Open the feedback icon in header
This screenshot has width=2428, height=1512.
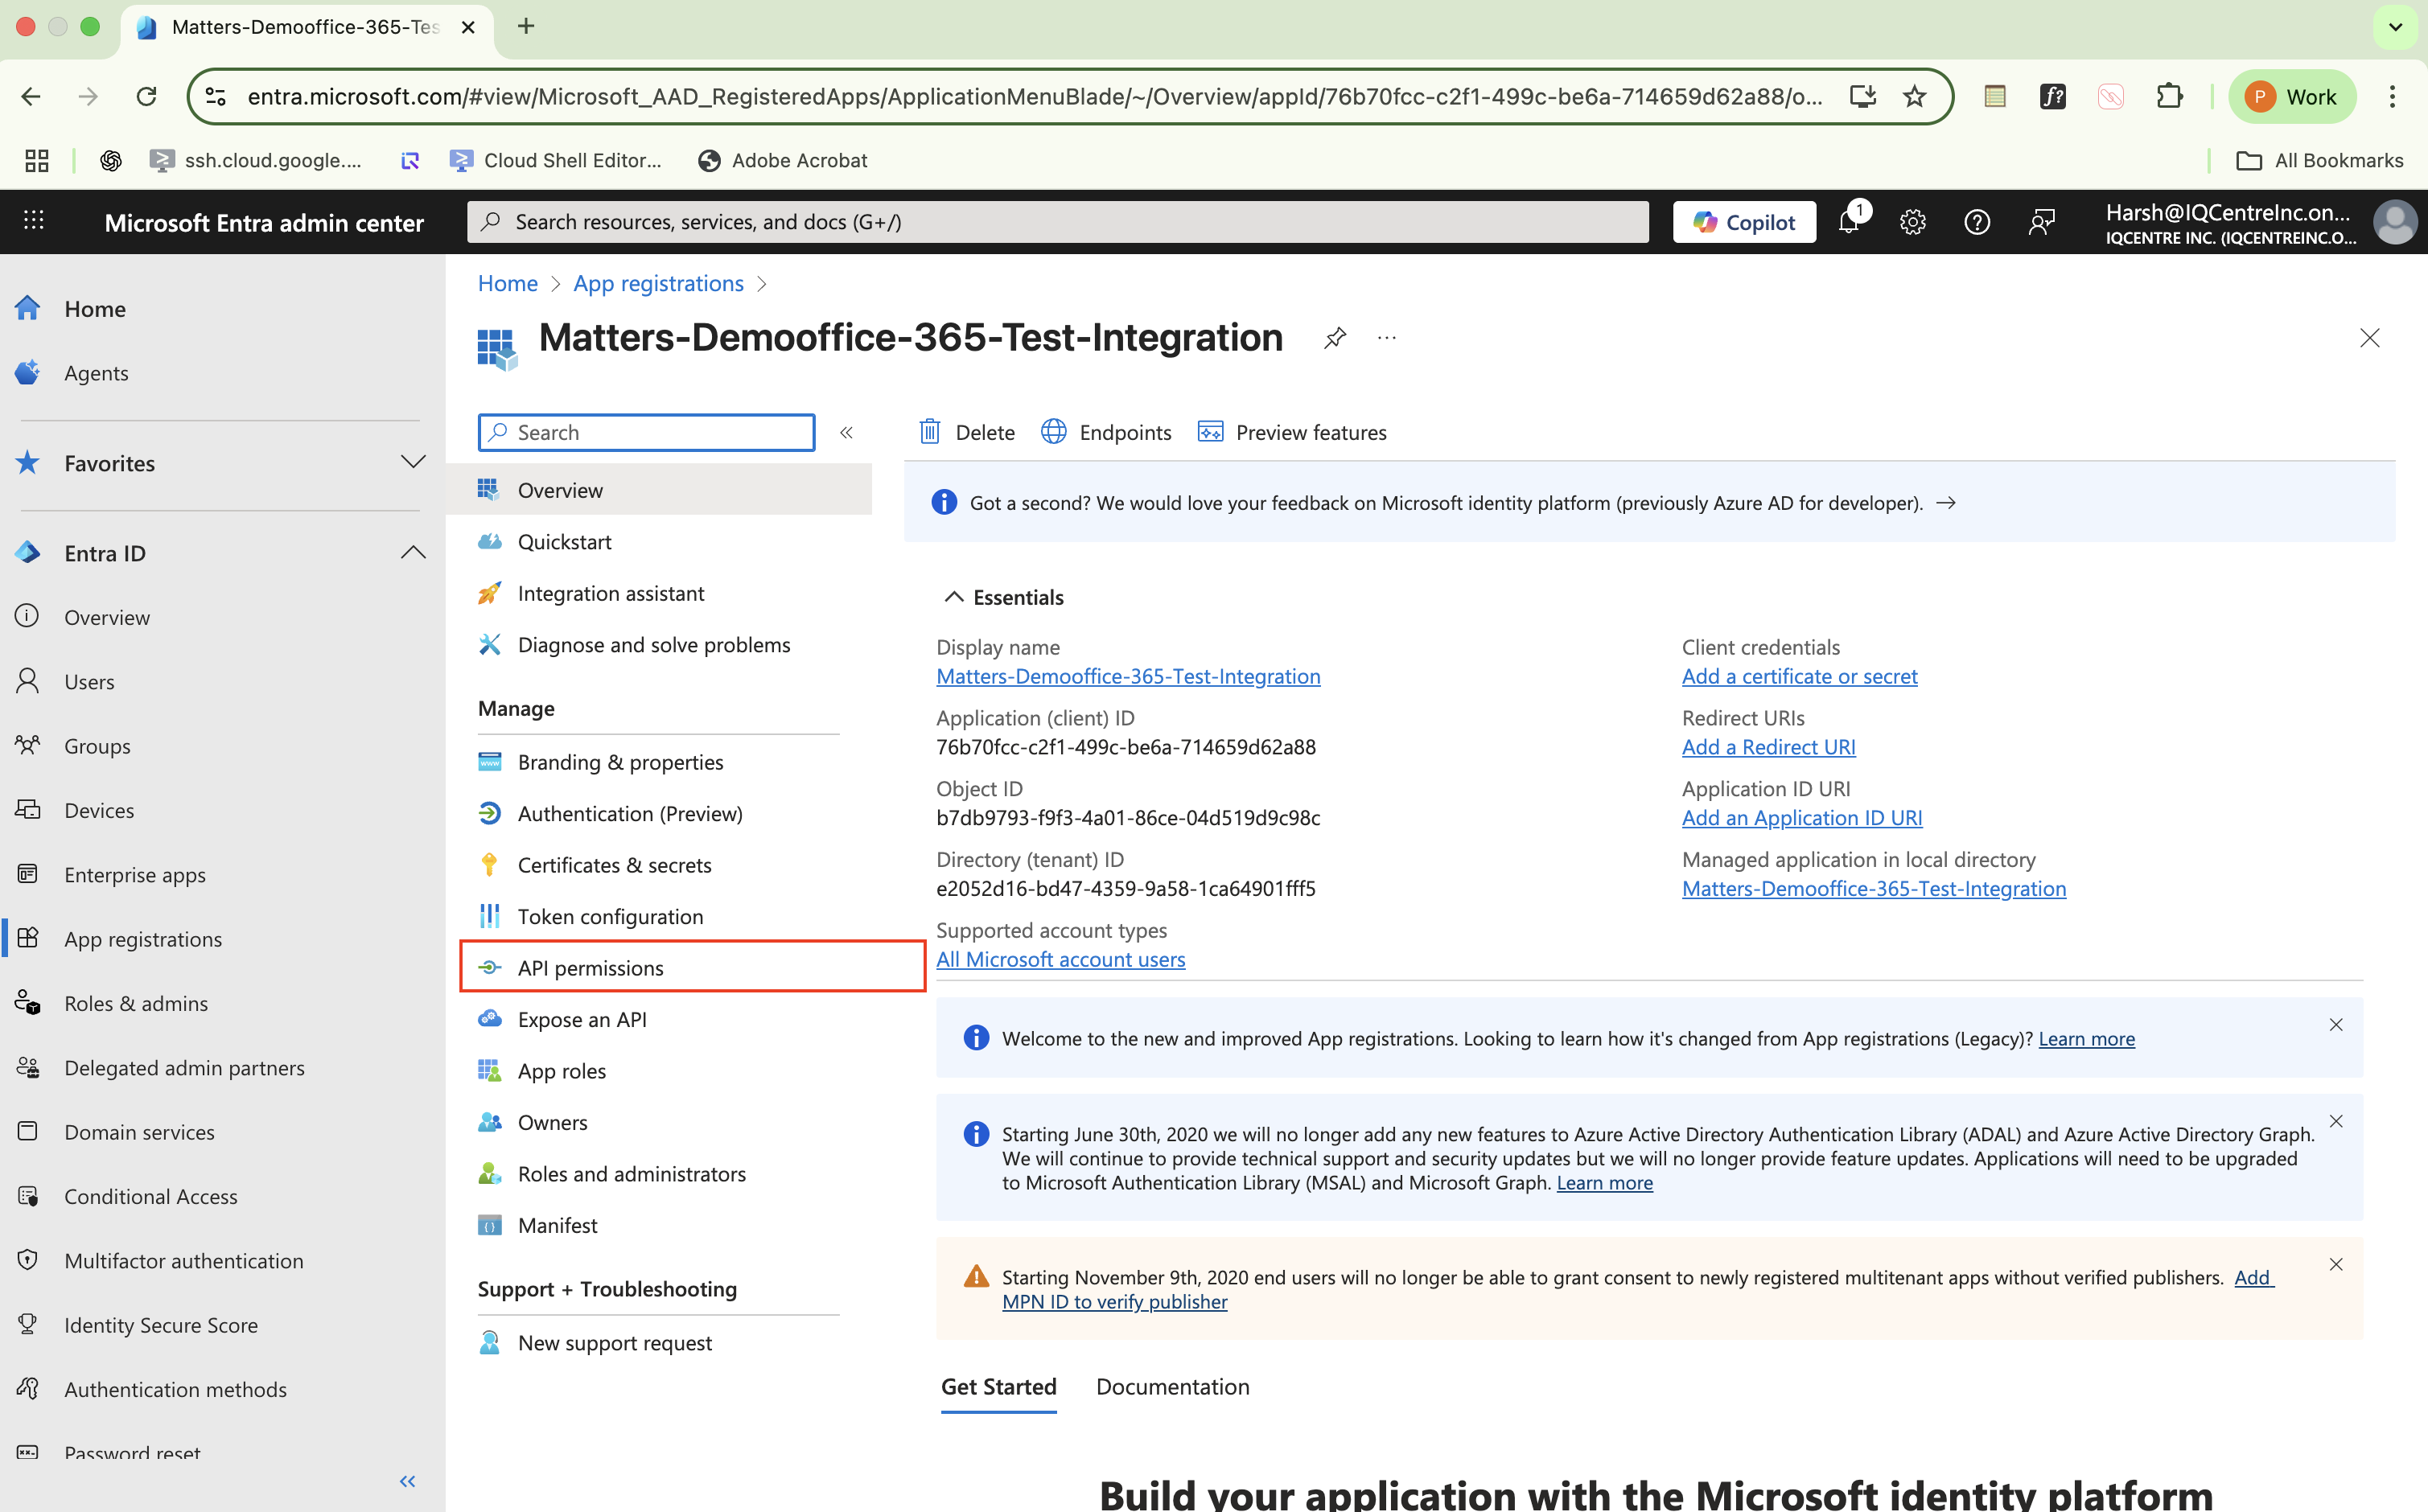point(2041,222)
